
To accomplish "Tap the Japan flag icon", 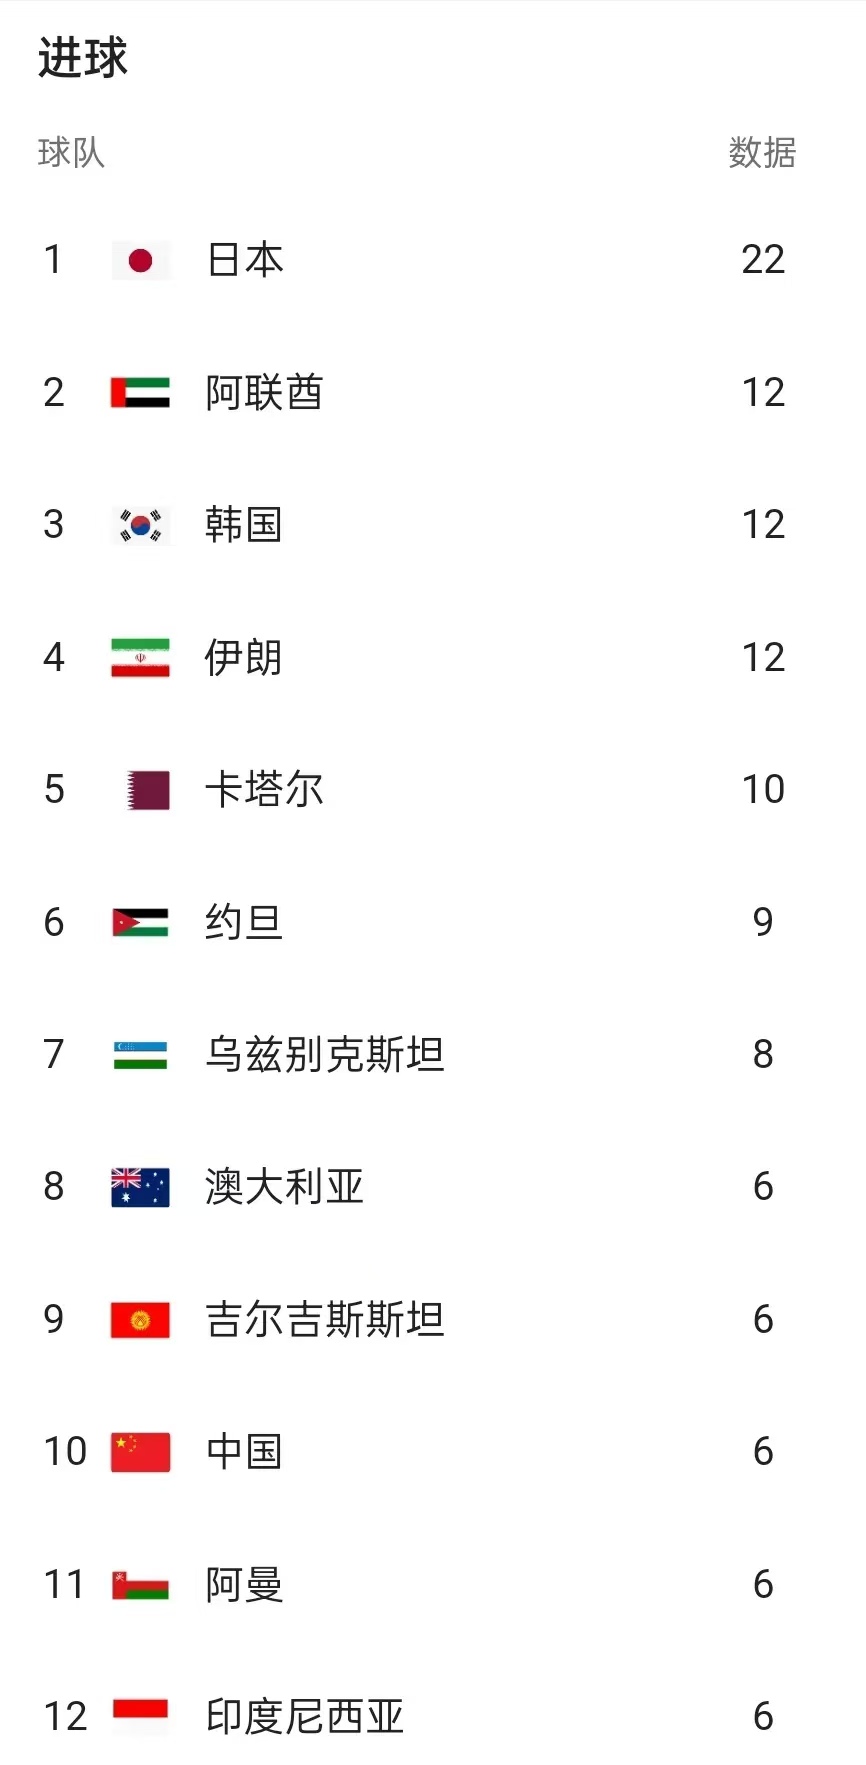I will tap(141, 260).
